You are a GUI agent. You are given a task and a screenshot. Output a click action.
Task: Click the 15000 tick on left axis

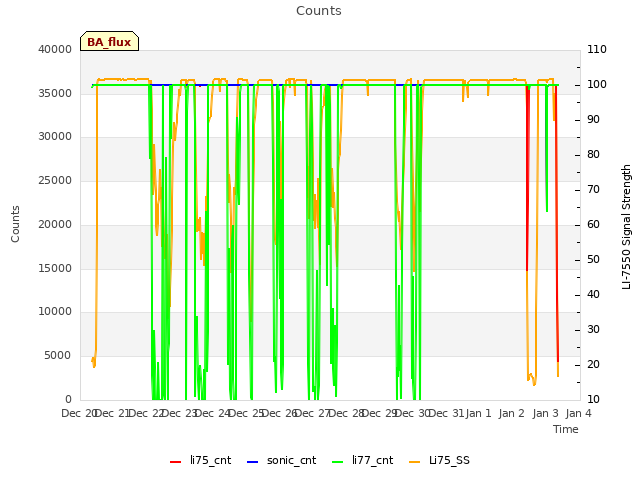[55, 268]
